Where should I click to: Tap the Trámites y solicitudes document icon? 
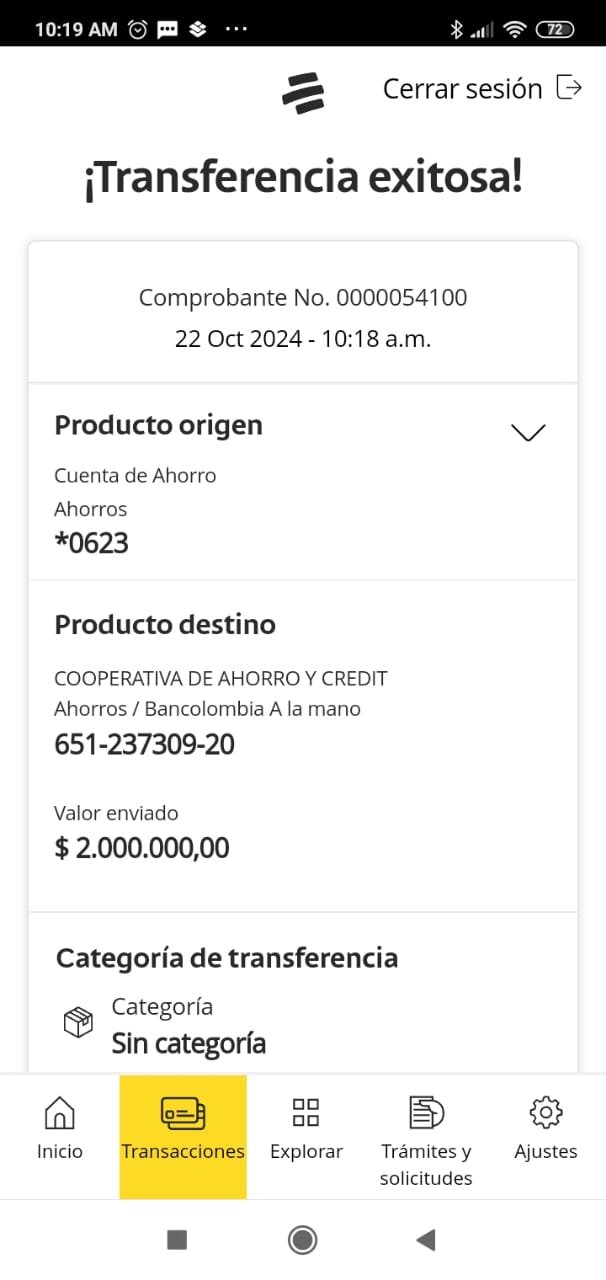426,1112
